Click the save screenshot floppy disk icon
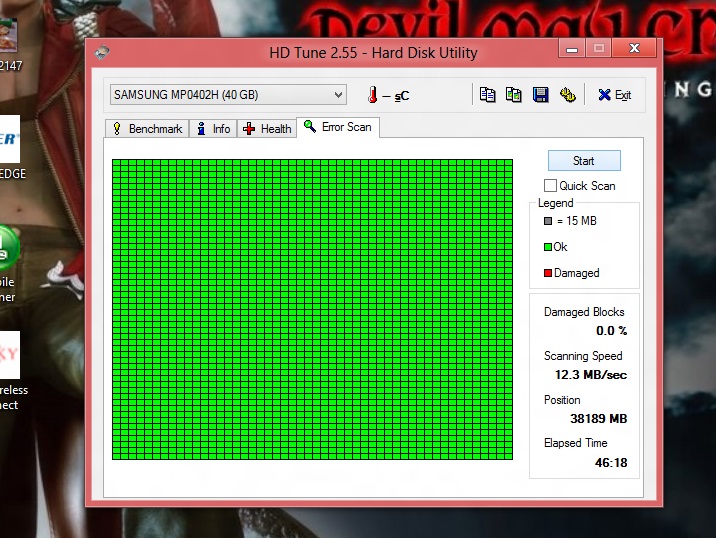The image size is (716, 538). coord(540,95)
